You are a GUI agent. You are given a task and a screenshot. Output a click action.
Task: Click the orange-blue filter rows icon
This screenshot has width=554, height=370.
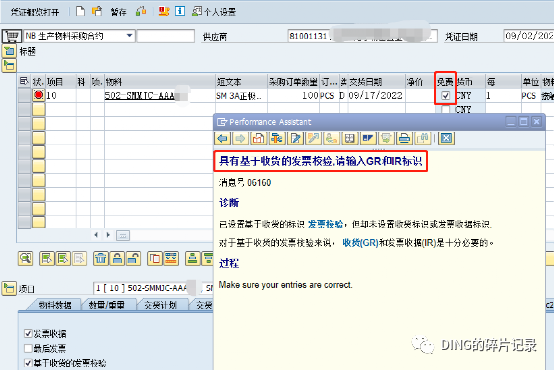pyautogui.click(x=171, y=259)
